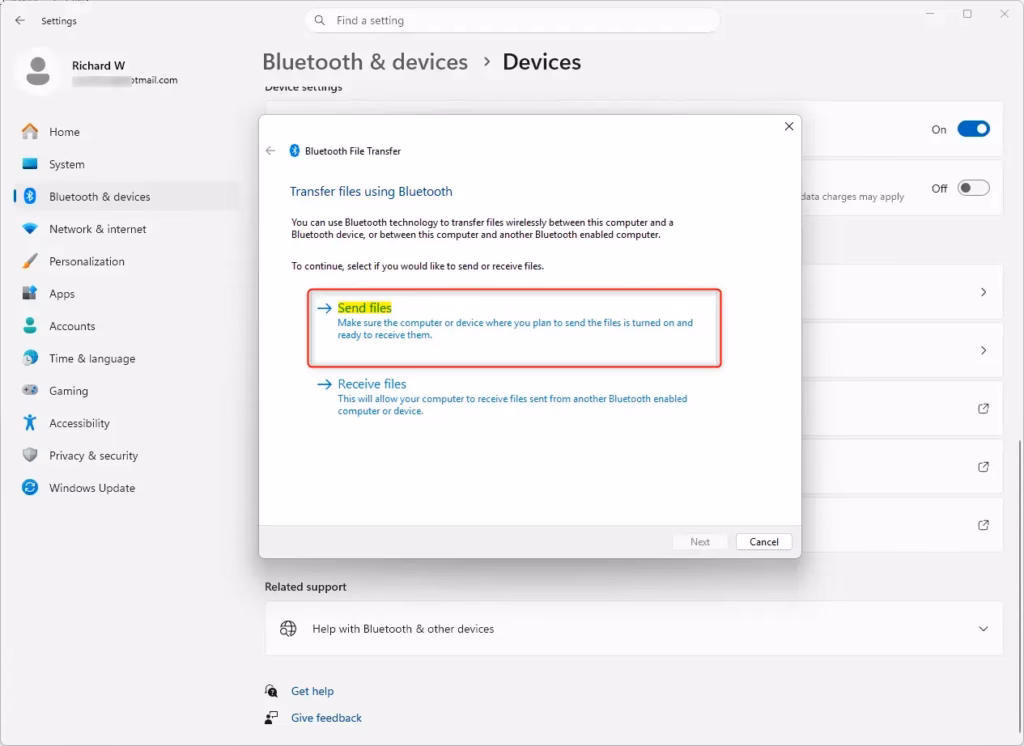This screenshot has width=1024, height=746.
Task: Click the Network & internet wifi icon
Action: [x=30, y=229]
